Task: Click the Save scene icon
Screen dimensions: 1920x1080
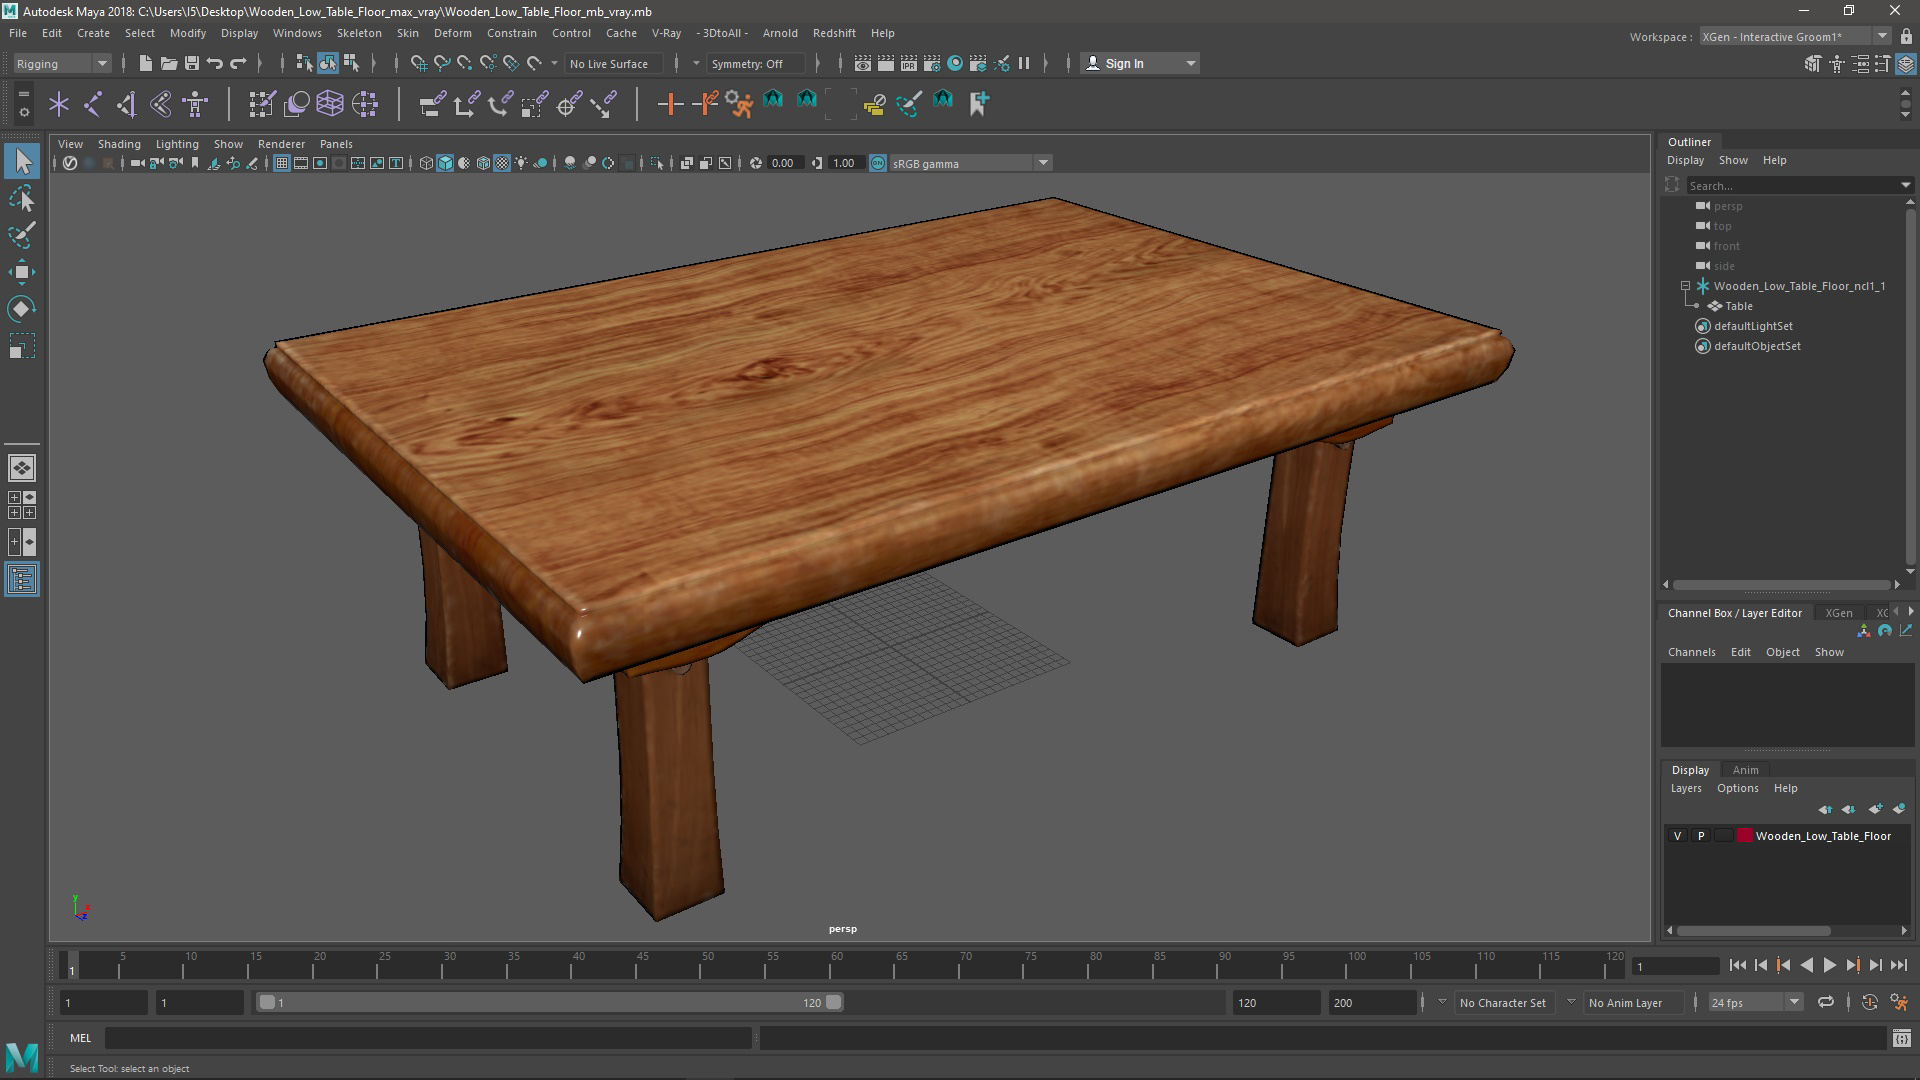Action: click(191, 63)
